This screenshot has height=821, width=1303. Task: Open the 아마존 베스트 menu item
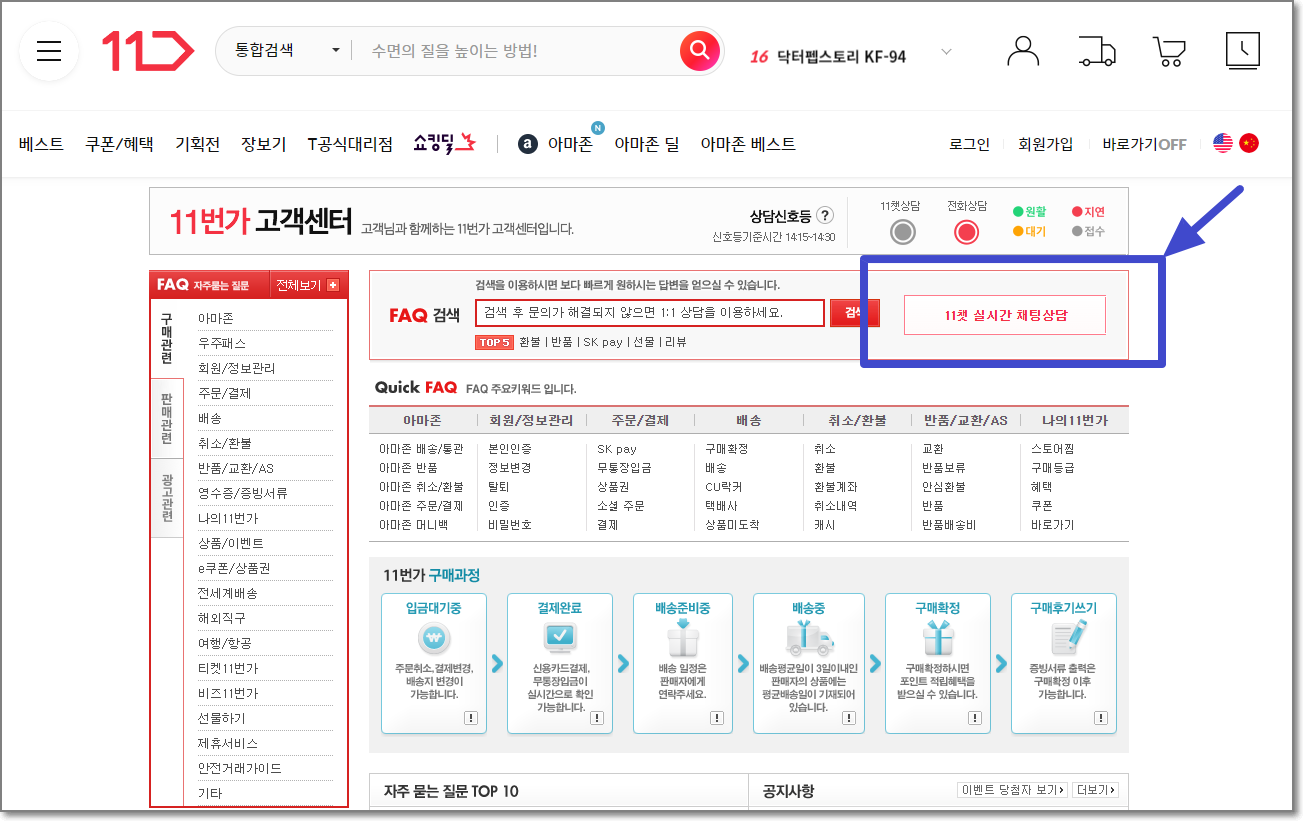(x=748, y=144)
